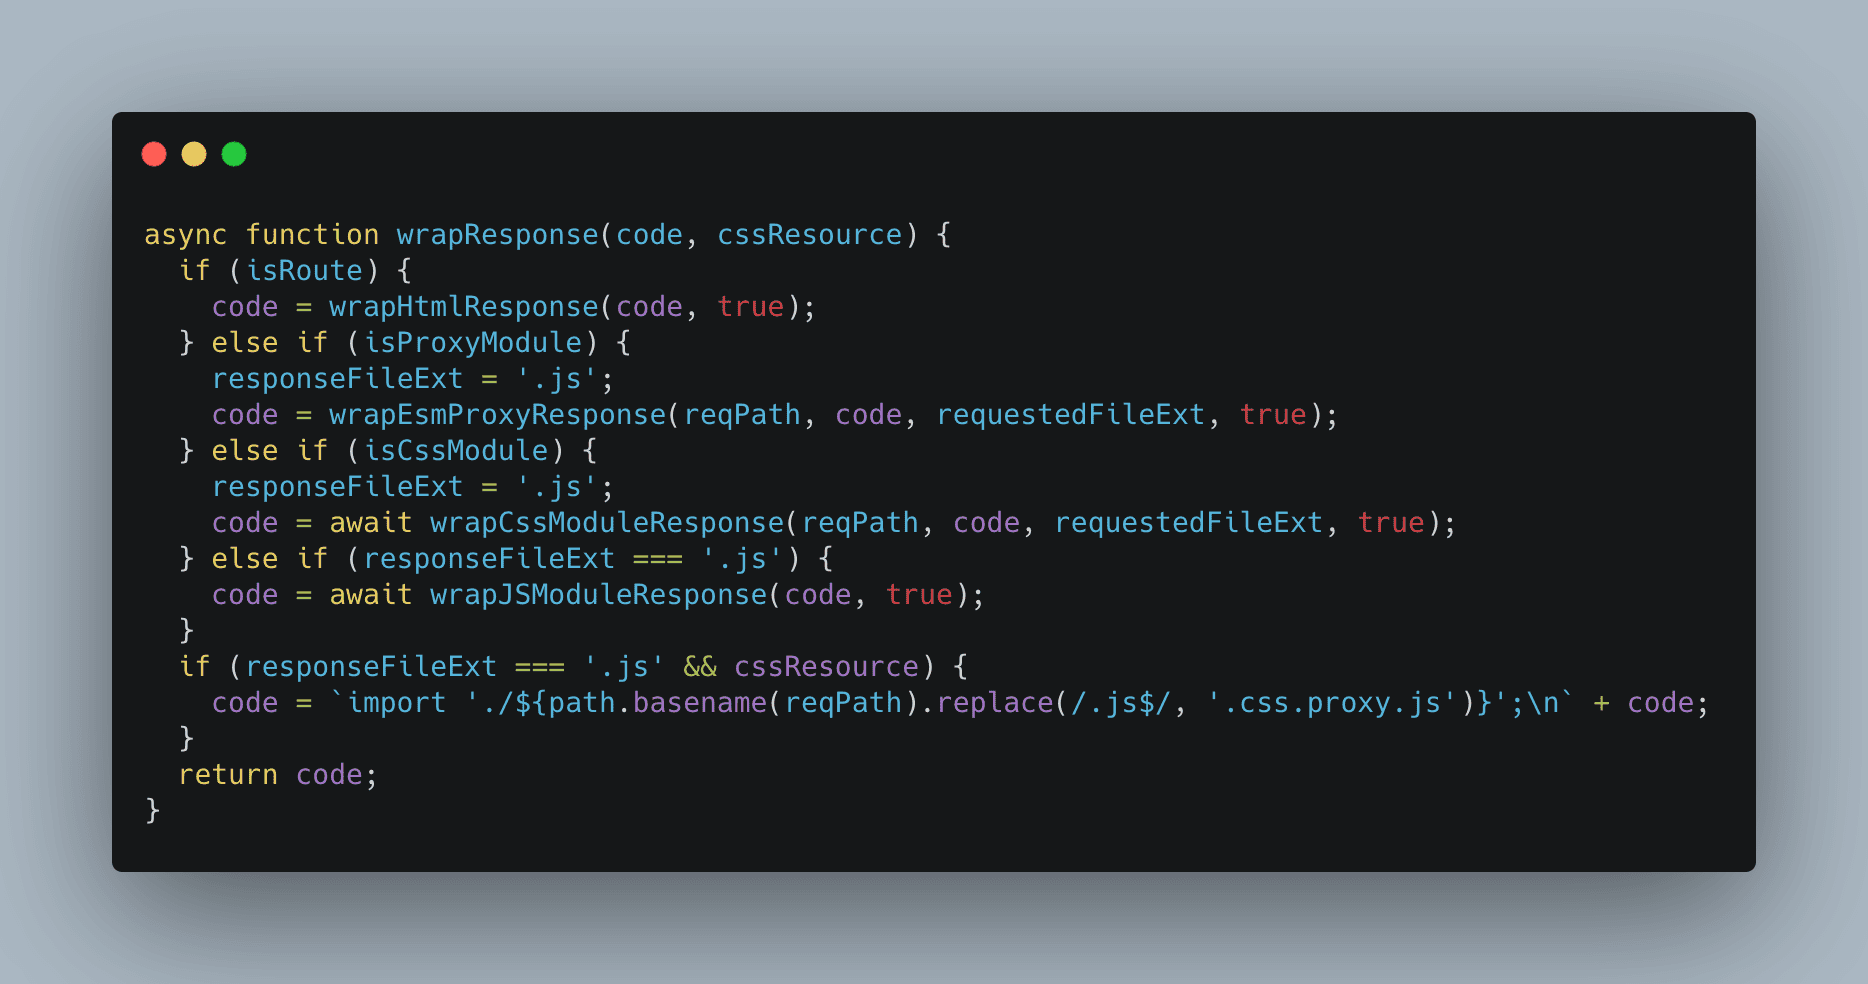This screenshot has width=1868, height=984.
Task: Click the isProxyModule condition
Action: (473, 343)
